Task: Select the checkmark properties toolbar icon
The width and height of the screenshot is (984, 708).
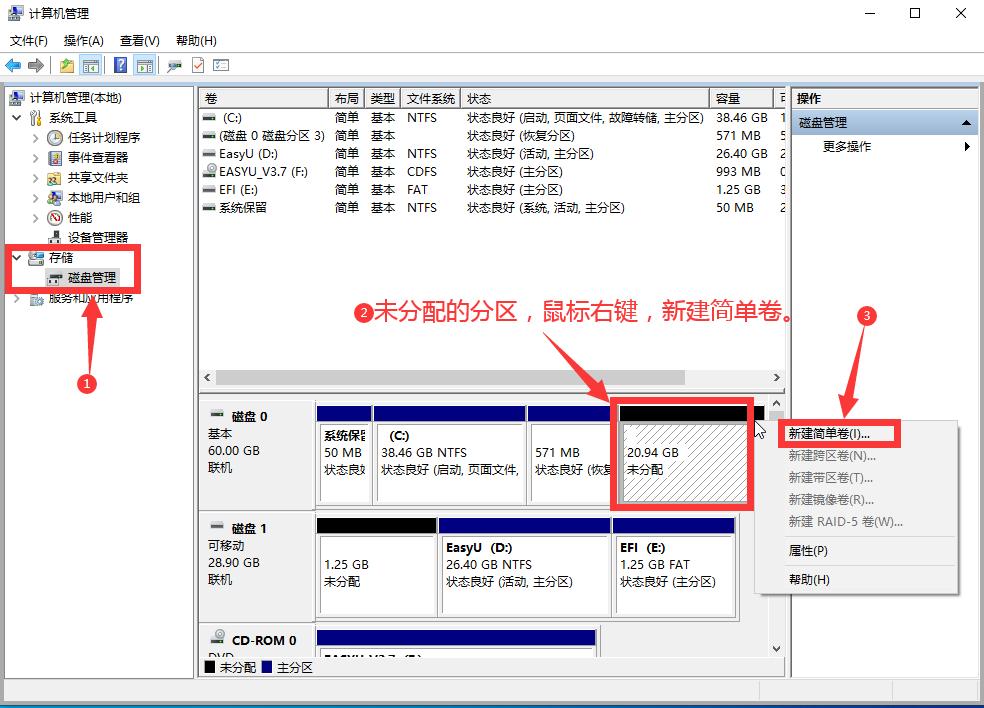Action: point(197,65)
